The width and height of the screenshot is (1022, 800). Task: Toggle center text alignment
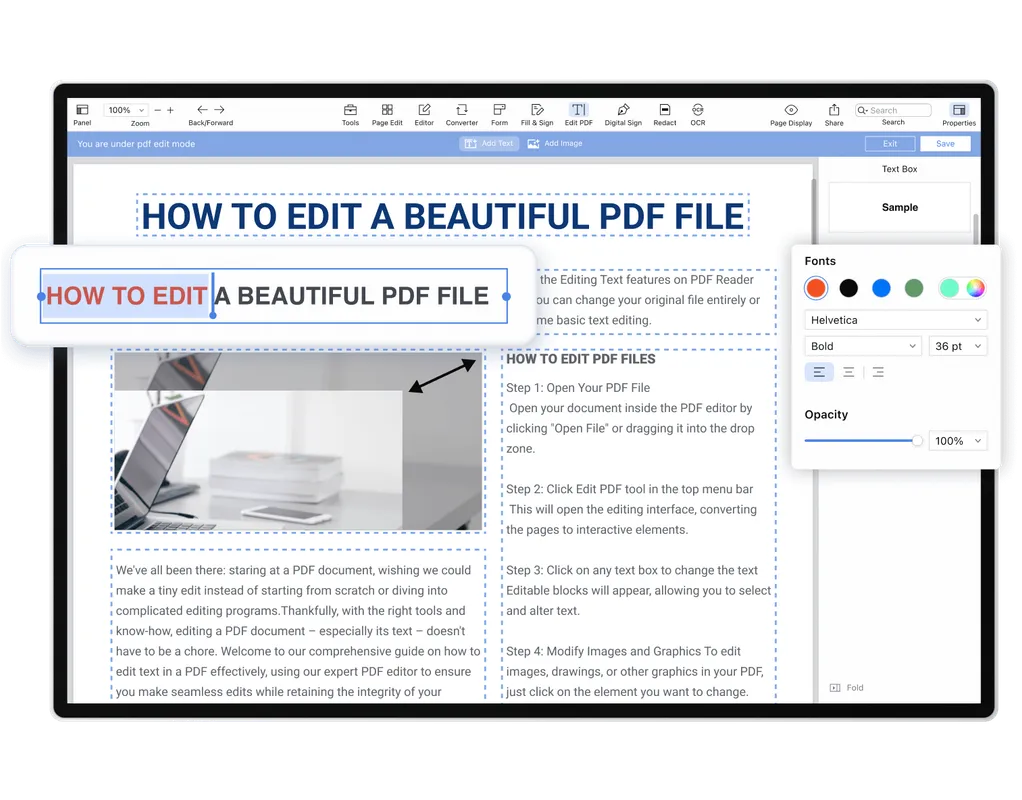click(x=848, y=371)
